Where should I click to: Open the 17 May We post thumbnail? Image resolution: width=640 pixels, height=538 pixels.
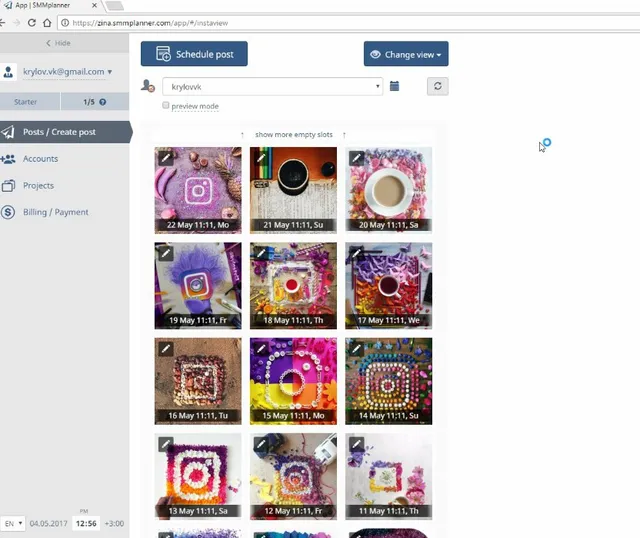pyautogui.click(x=389, y=286)
